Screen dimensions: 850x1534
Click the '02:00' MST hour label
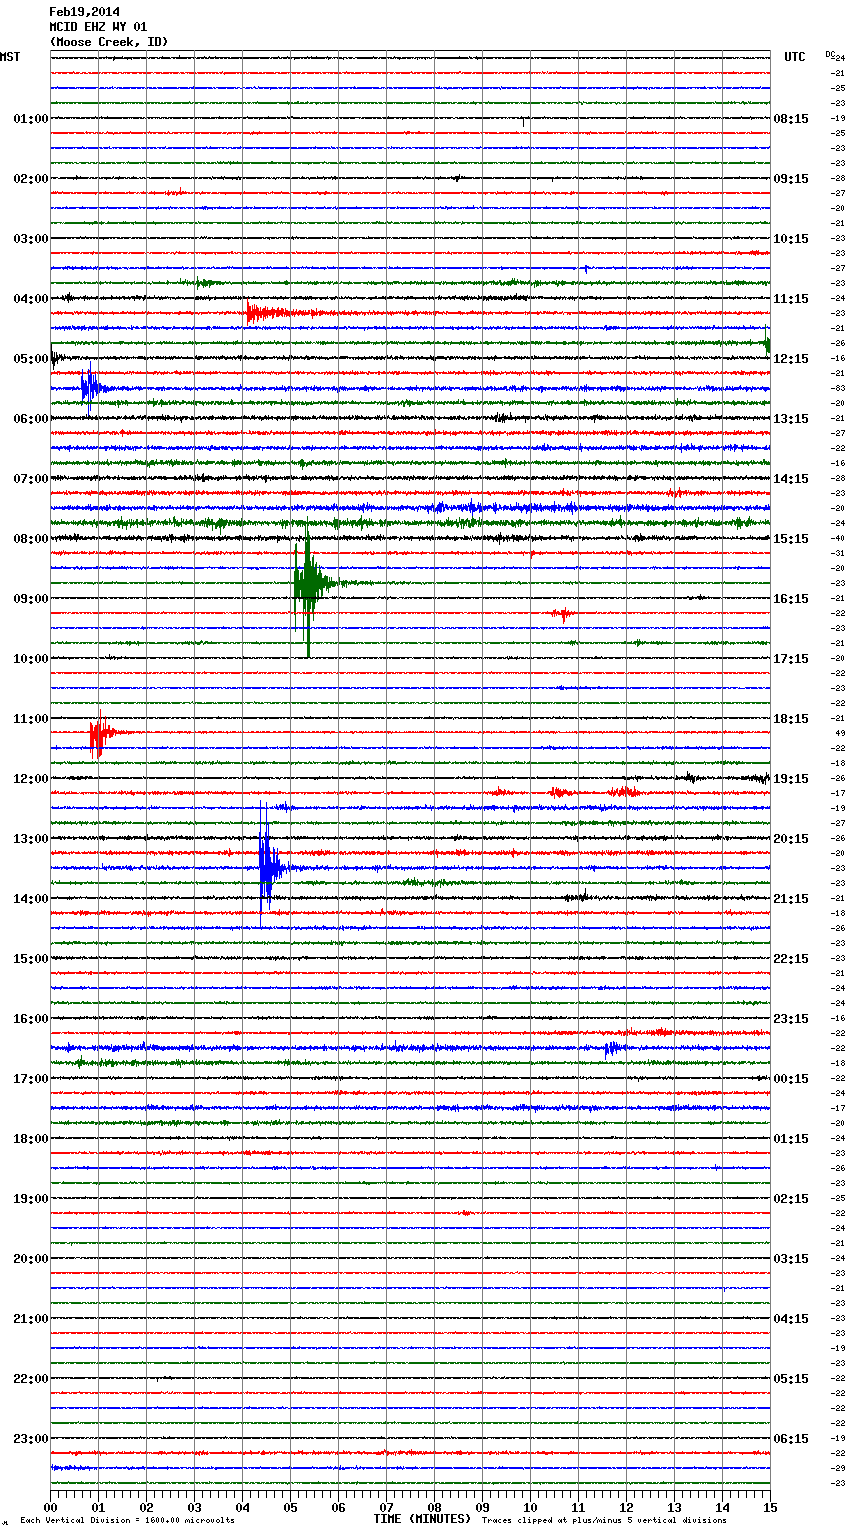point(31,179)
